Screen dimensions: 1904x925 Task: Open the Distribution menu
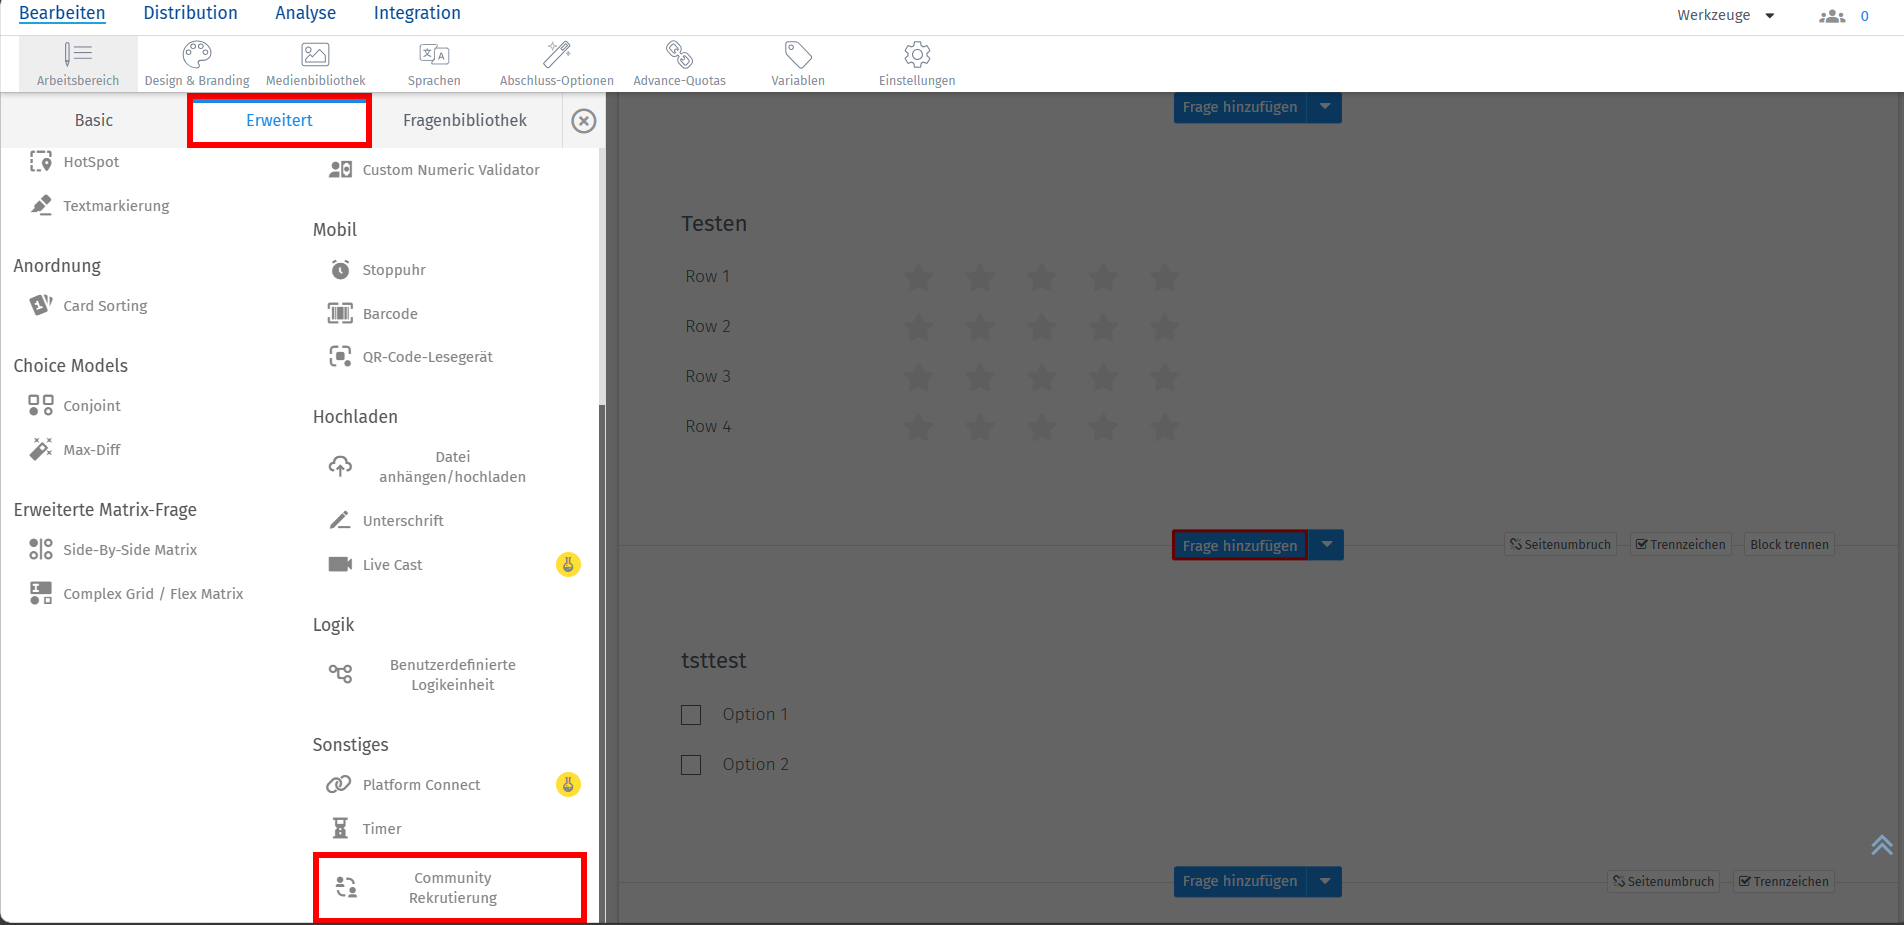point(190,13)
